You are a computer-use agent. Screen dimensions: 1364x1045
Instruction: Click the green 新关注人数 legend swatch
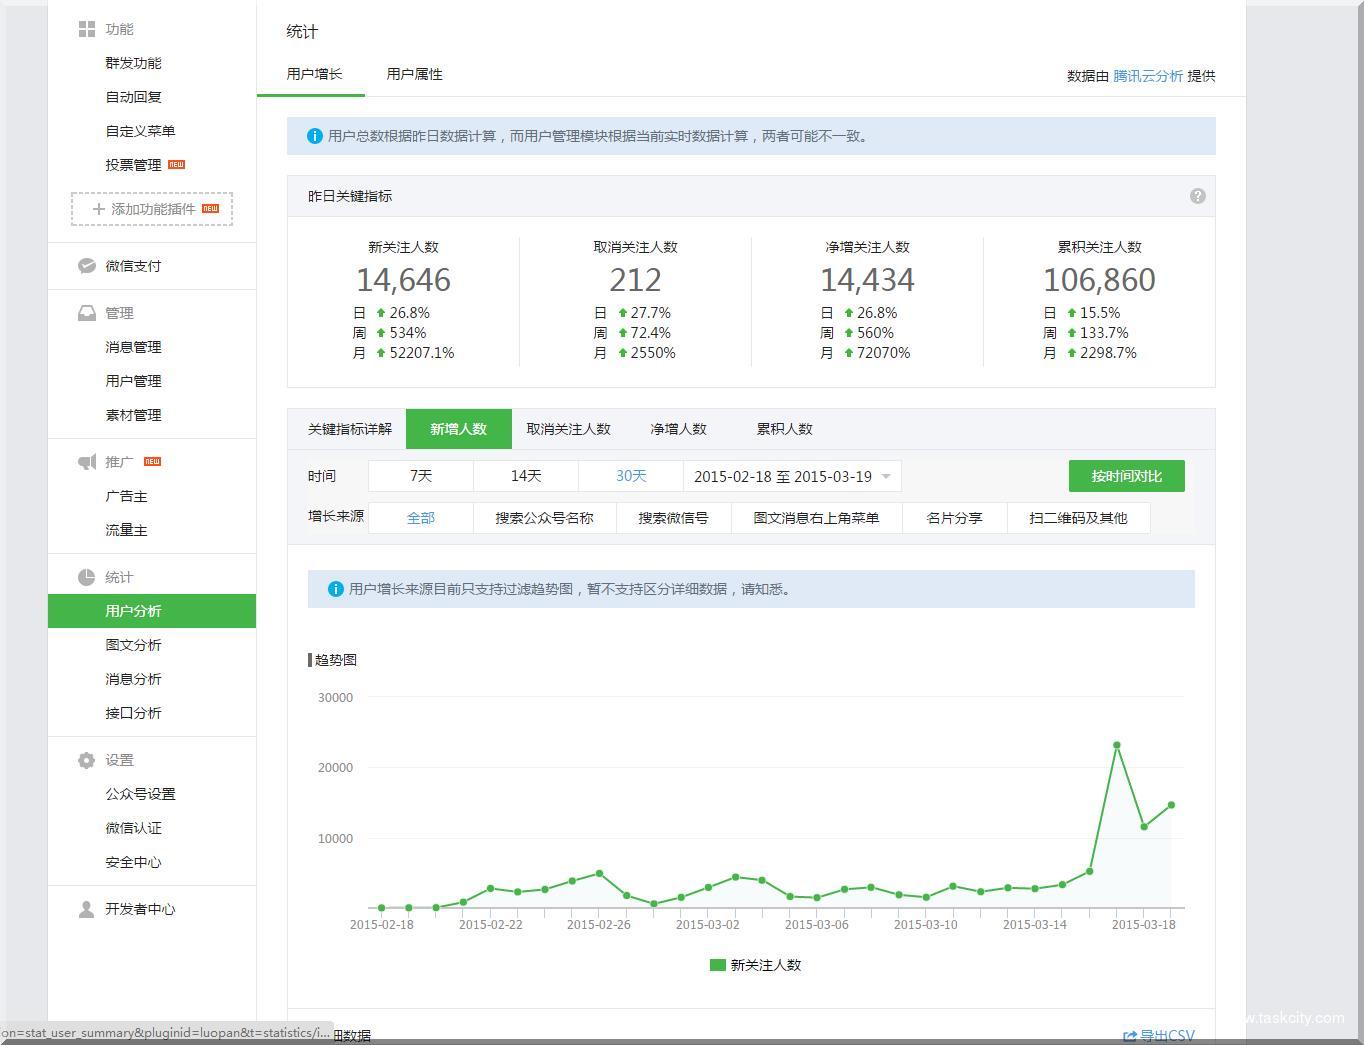(716, 964)
